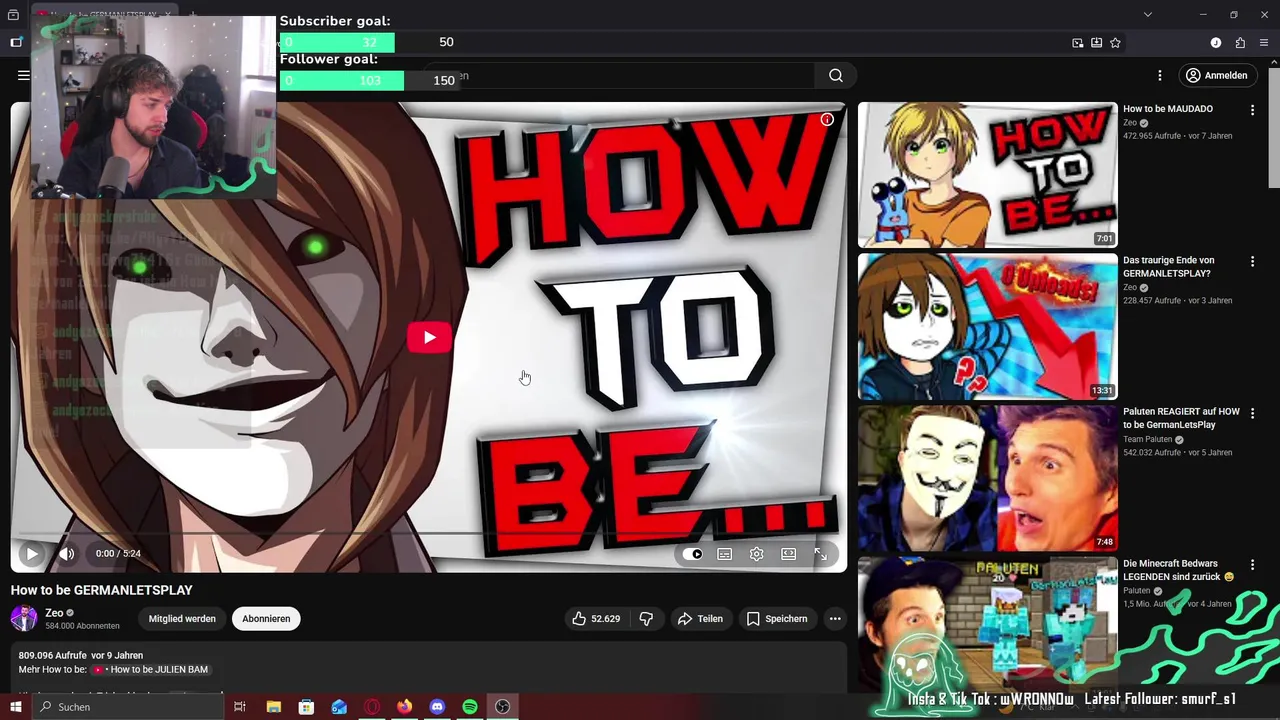The width and height of the screenshot is (1280, 720).
Task: Click the install app icon in address bar
Action: click(1096, 43)
